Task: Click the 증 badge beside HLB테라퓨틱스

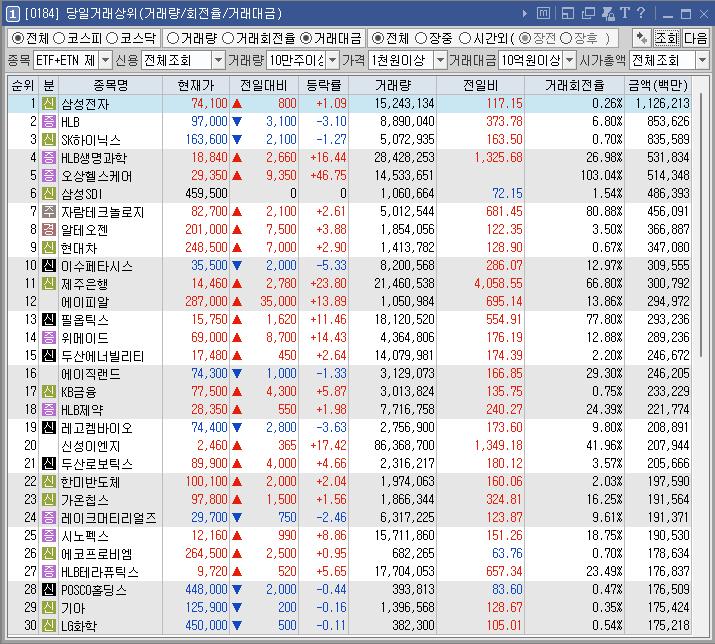Action: click(x=49, y=571)
